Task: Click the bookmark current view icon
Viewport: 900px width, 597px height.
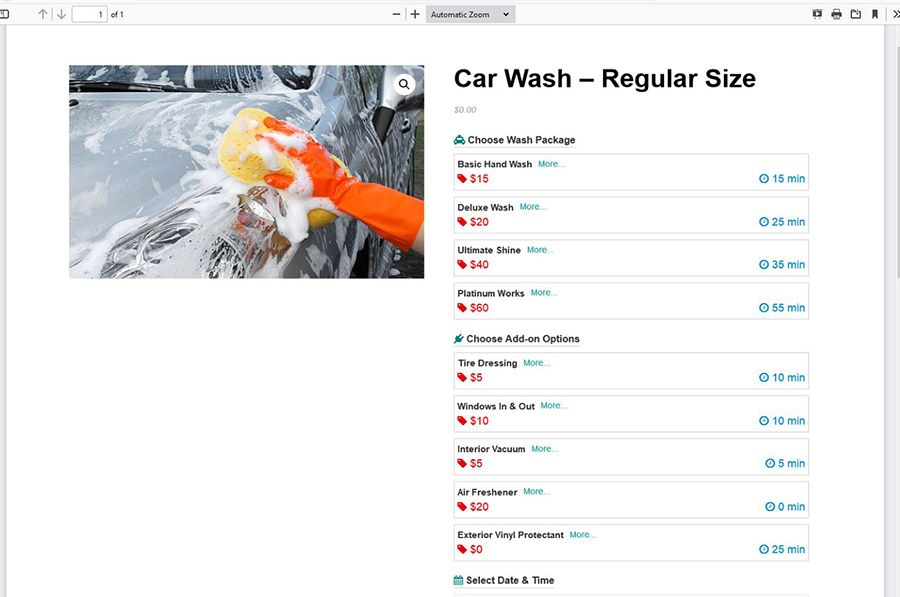Action: pos(875,14)
